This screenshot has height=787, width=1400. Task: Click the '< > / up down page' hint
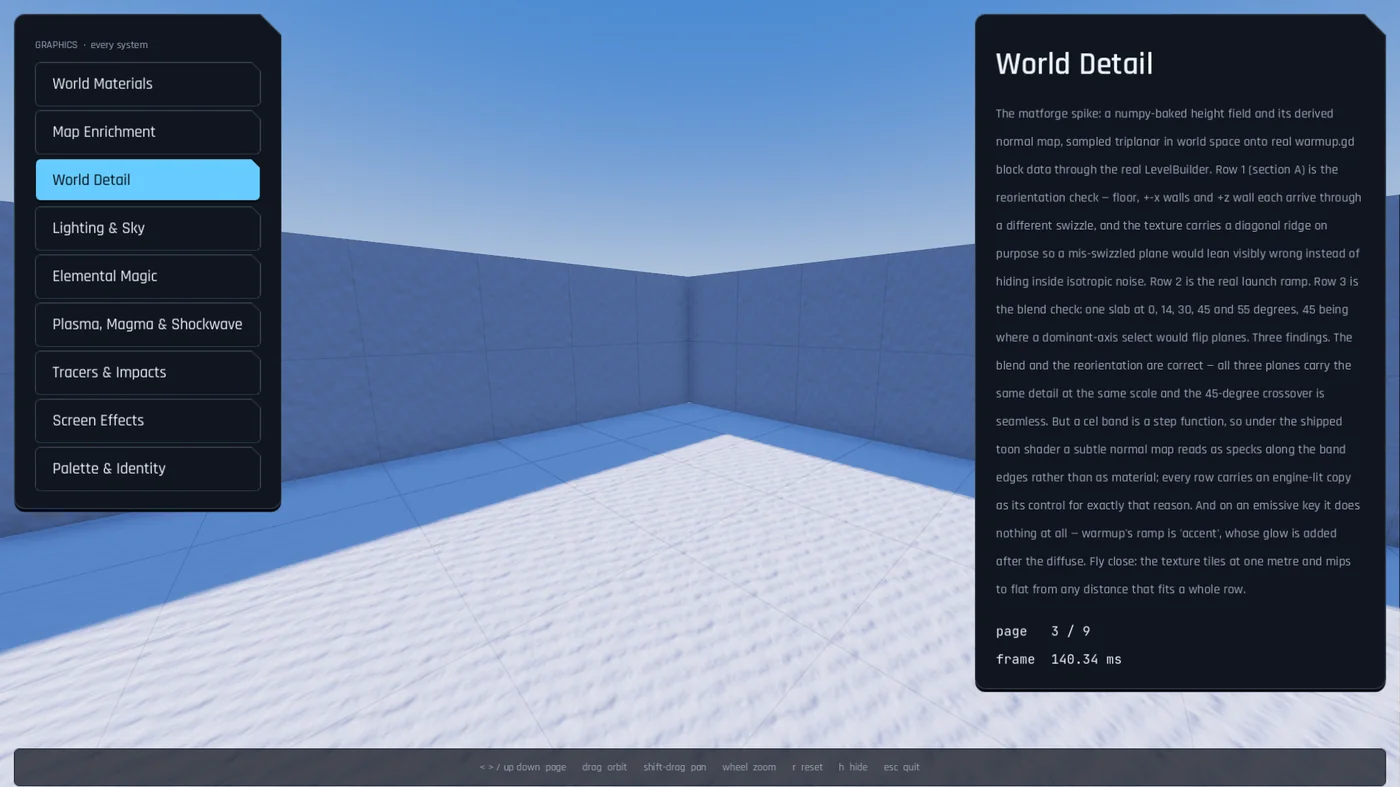point(523,767)
